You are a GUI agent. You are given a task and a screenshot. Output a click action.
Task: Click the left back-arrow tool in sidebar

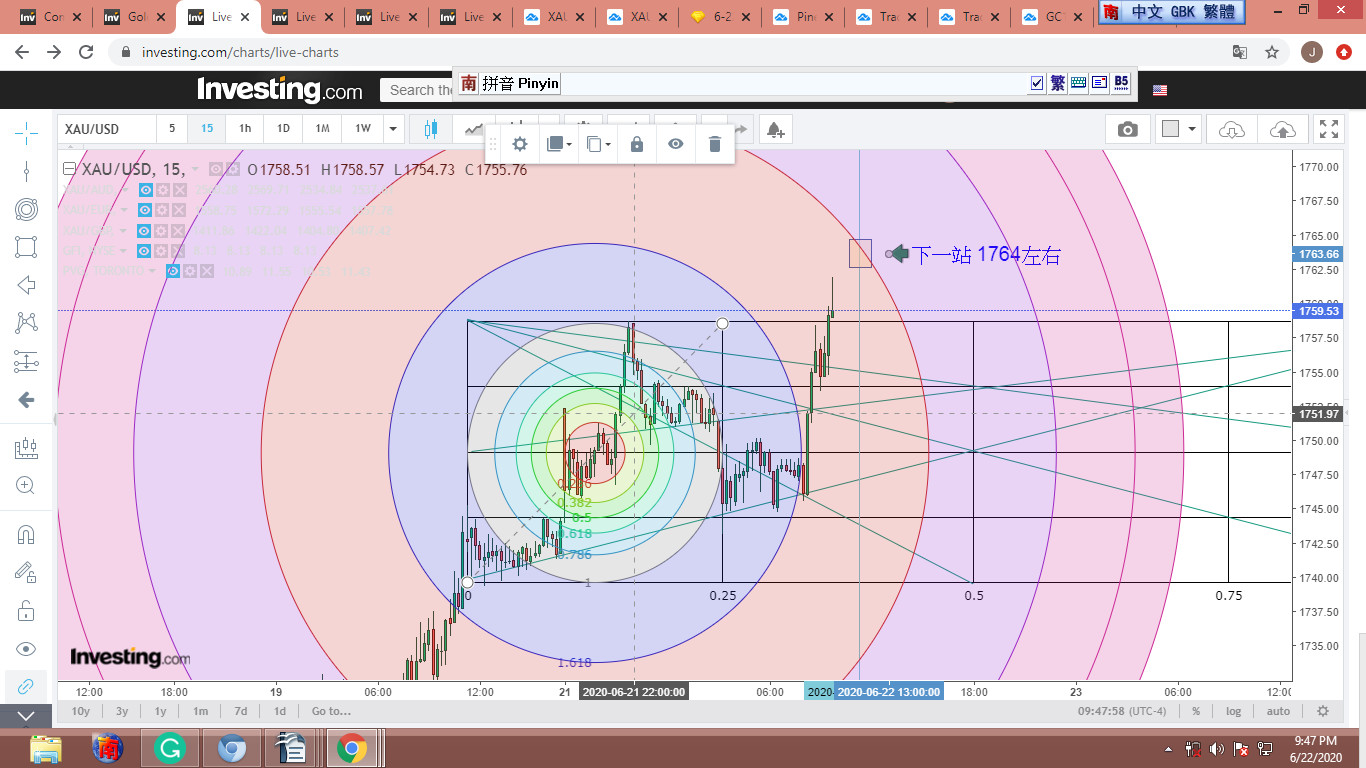pyautogui.click(x=26, y=400)
